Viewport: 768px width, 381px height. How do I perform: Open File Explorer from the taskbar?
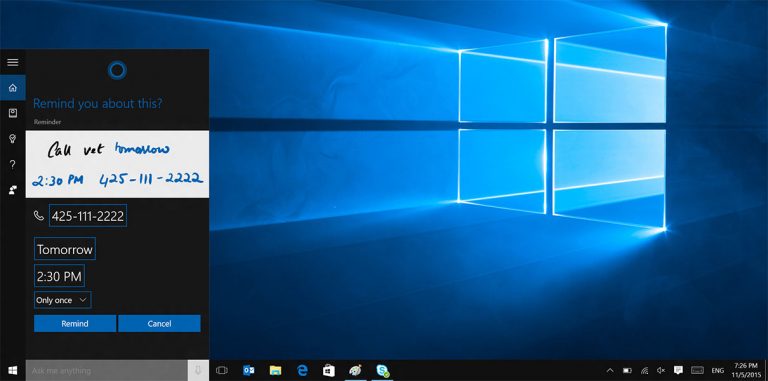click(x=275, y=370)
